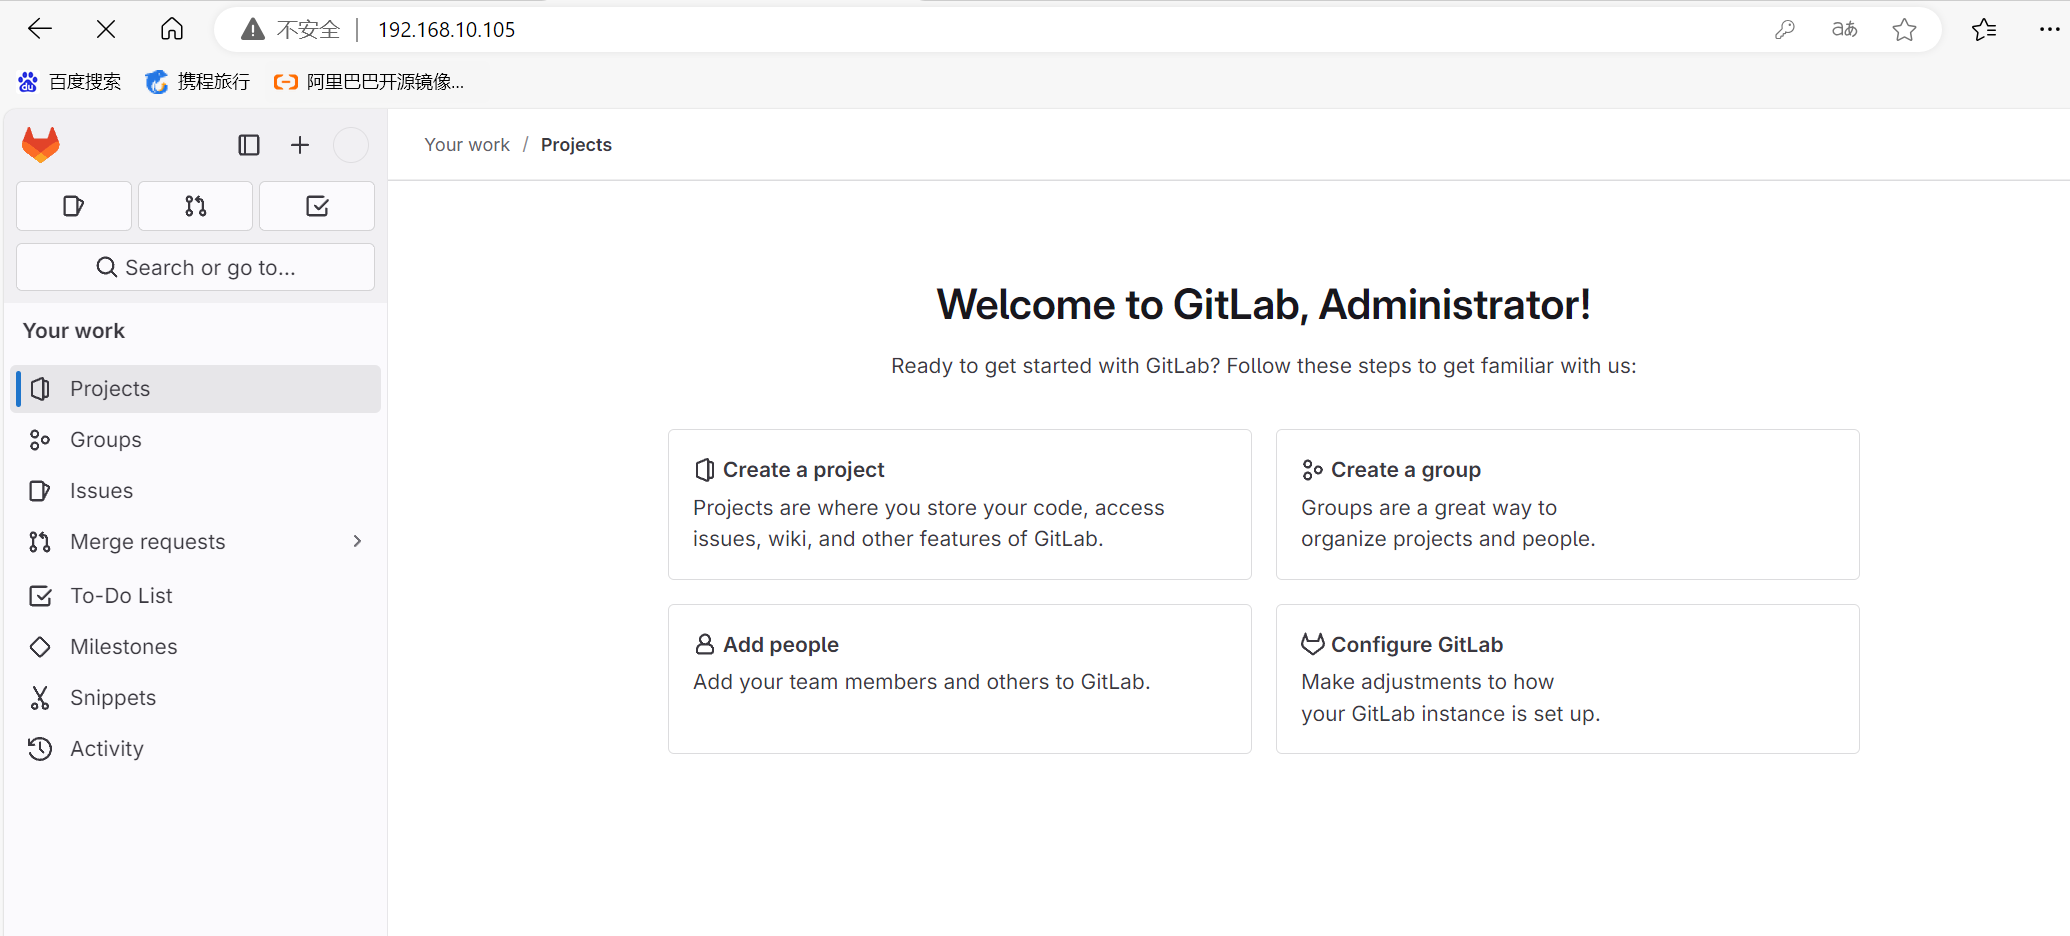Viewport: 2070px width, 936px height.
Task: Click the Your work sidebar heading
Action: click(x=74, y=331)
